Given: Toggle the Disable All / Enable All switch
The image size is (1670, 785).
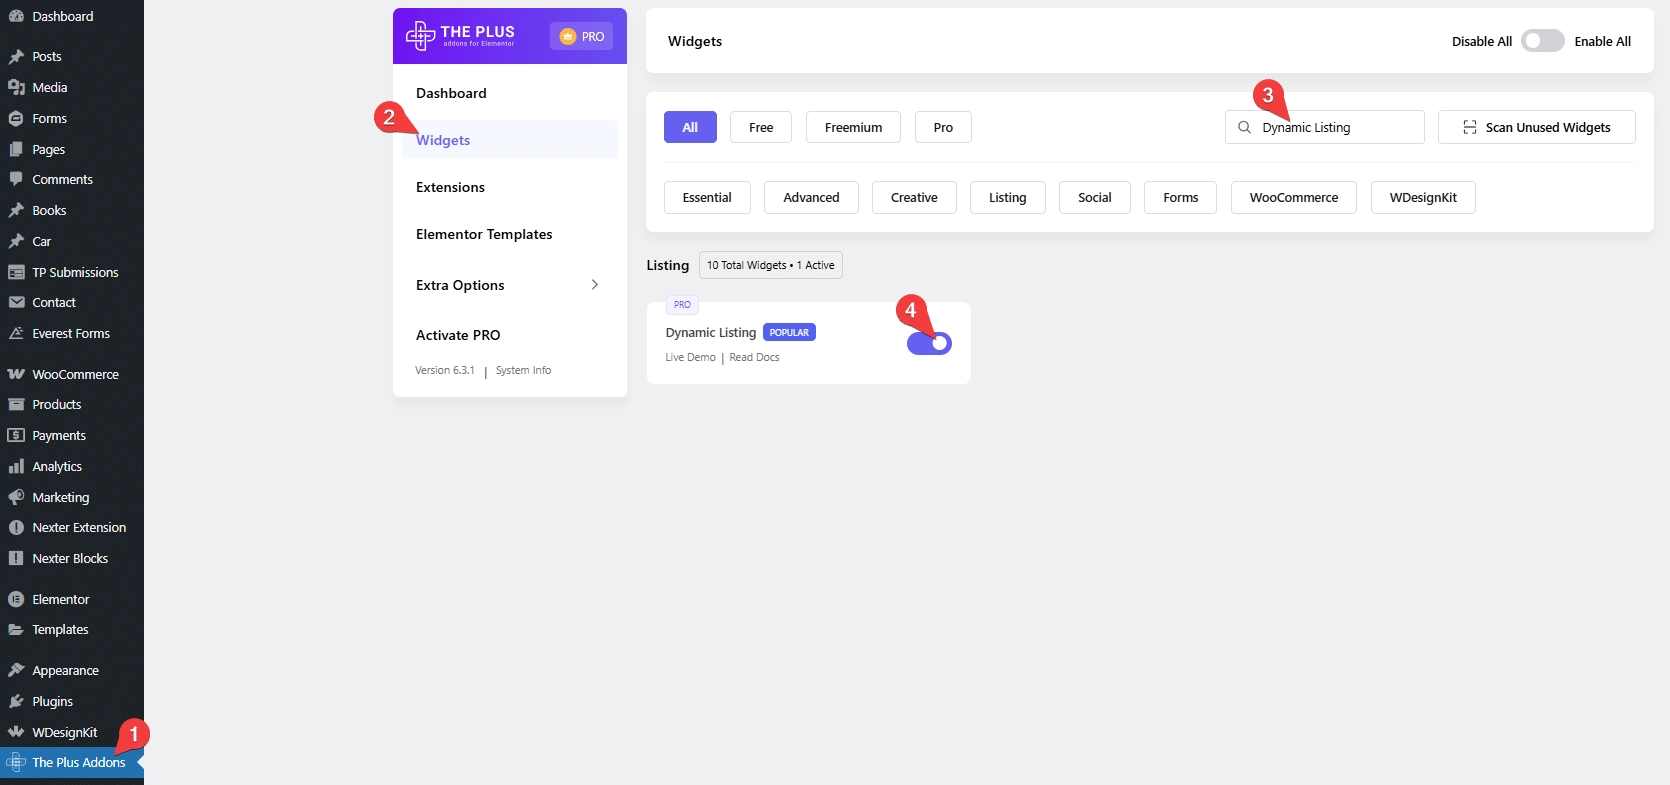Looking at the screenshot, I should tap(1542, 41).
